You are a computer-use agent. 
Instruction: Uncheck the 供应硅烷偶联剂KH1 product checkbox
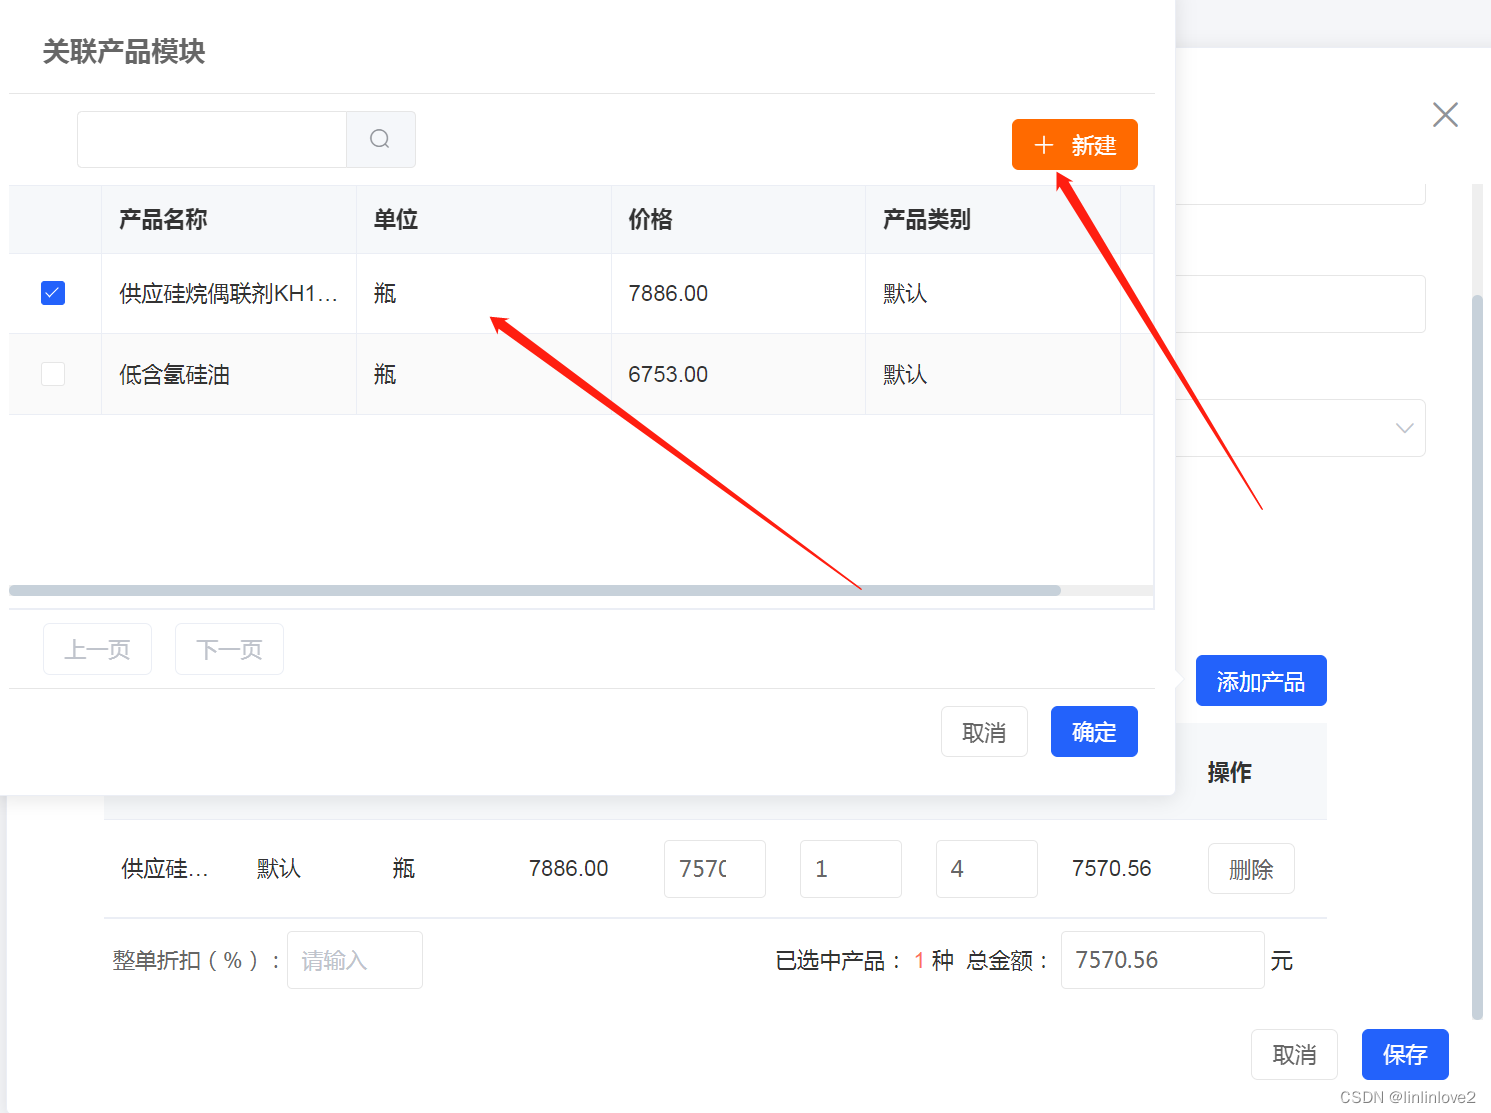coord(53,293)
